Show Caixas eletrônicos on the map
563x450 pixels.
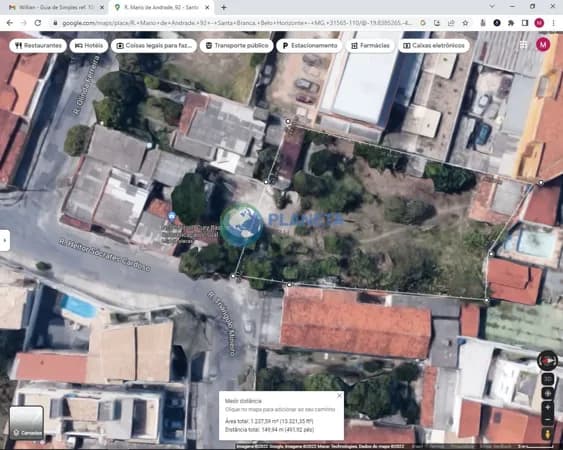[x=434, y=46]
